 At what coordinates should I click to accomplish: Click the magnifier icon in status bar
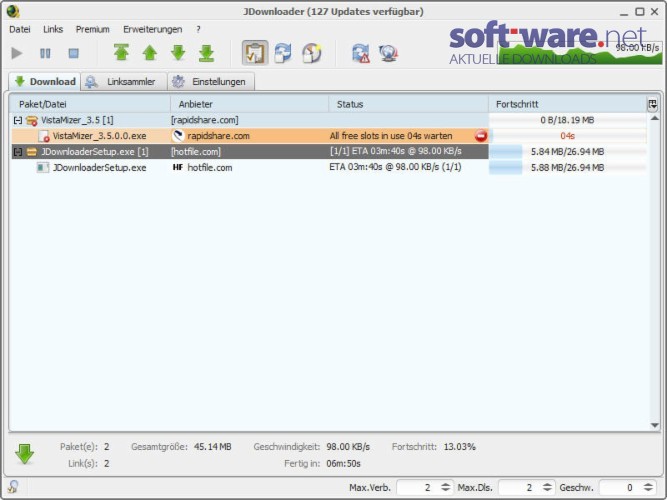[13, 486]
